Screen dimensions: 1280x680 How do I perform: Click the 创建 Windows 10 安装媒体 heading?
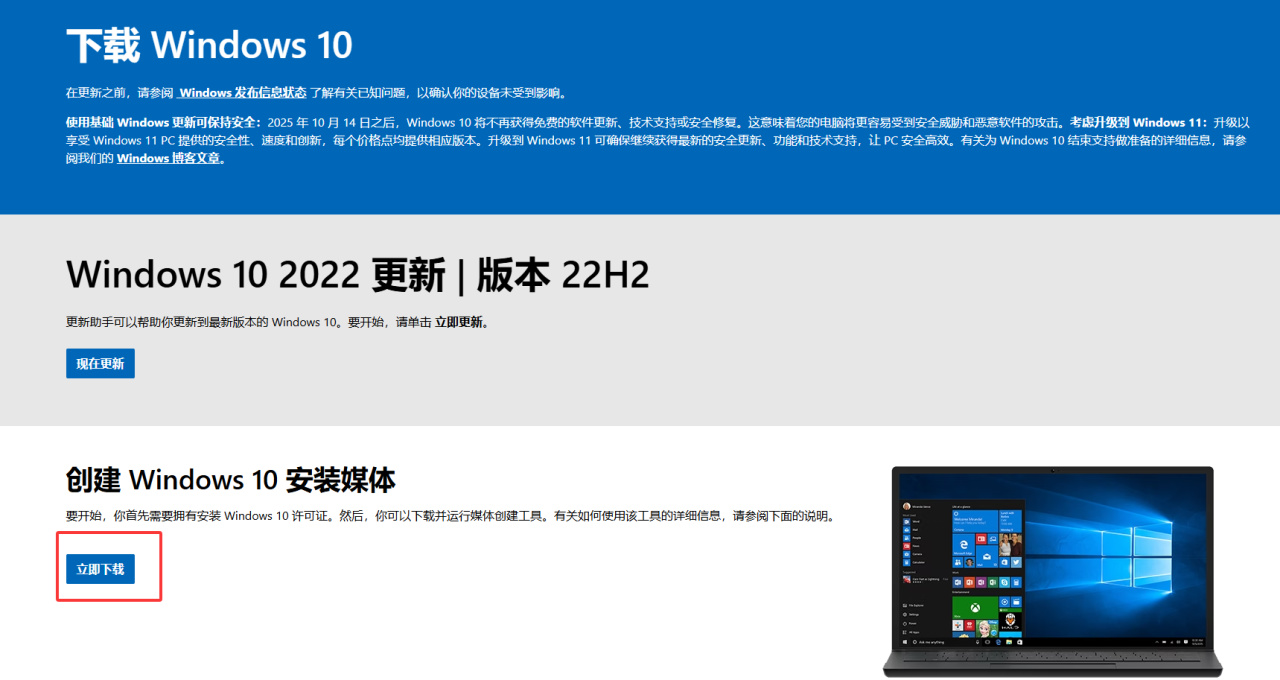click(x=230, y=480)
